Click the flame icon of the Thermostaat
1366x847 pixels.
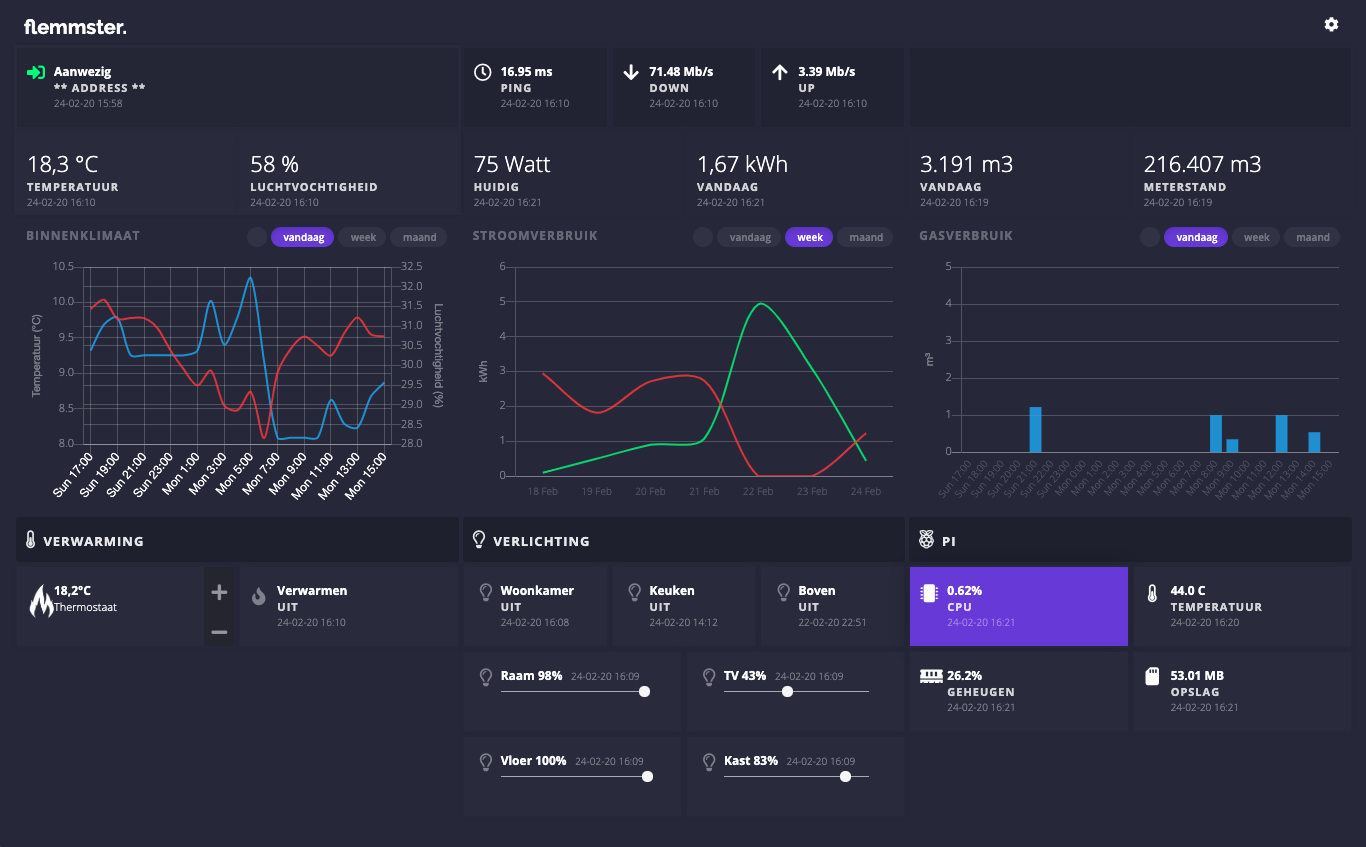click(x=41, y=601)
